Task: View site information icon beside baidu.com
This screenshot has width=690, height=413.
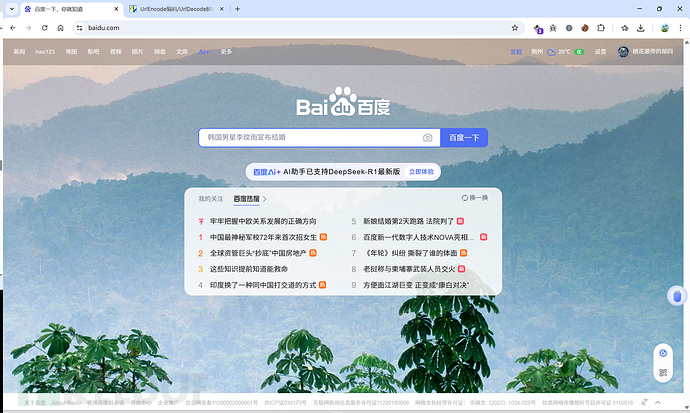Action: point(79,28)
